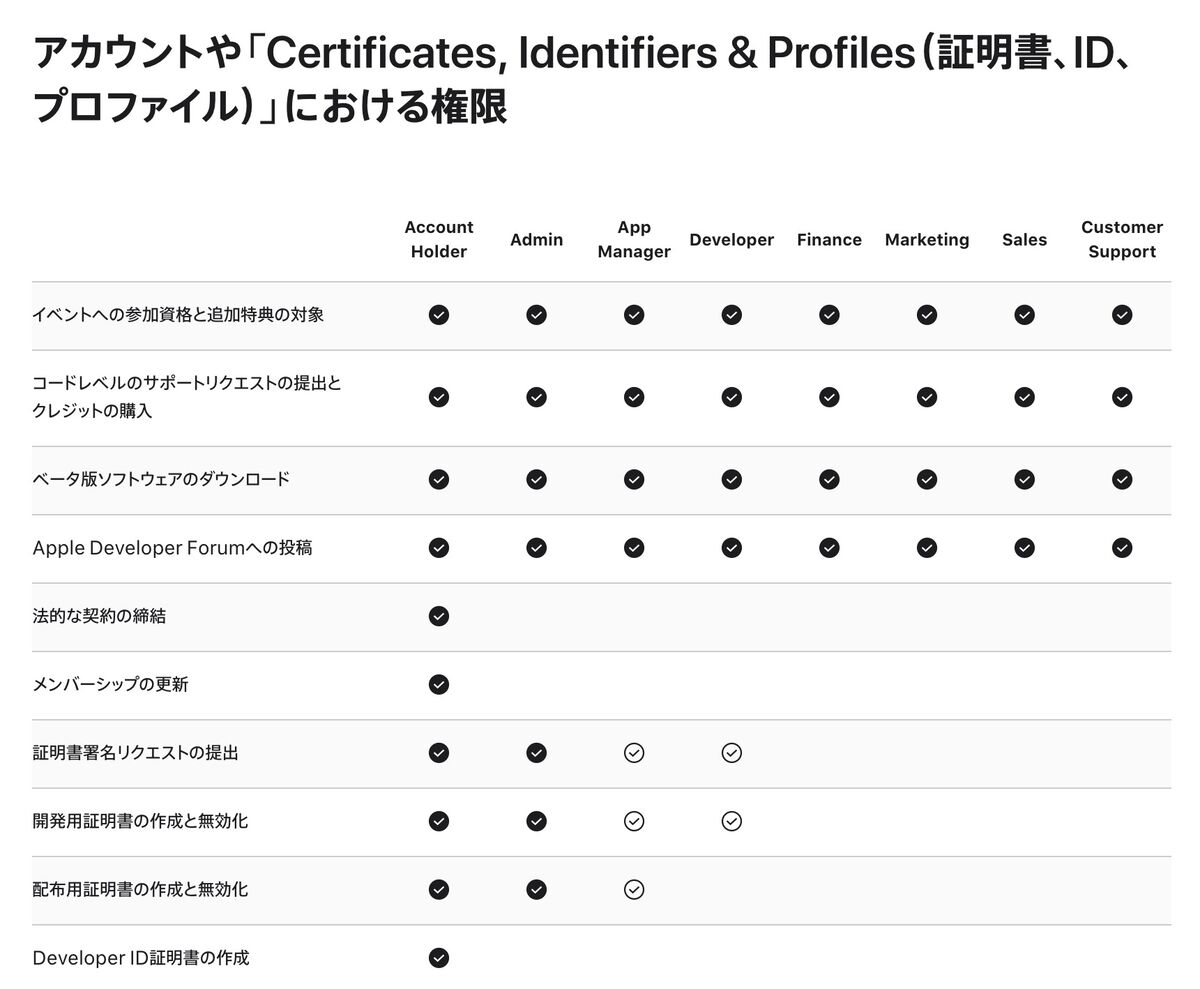This screenshot has width=1200, height=989.
Task: Click the 配布用証明書の作成と無効化 row label
Action: [140, 889]
